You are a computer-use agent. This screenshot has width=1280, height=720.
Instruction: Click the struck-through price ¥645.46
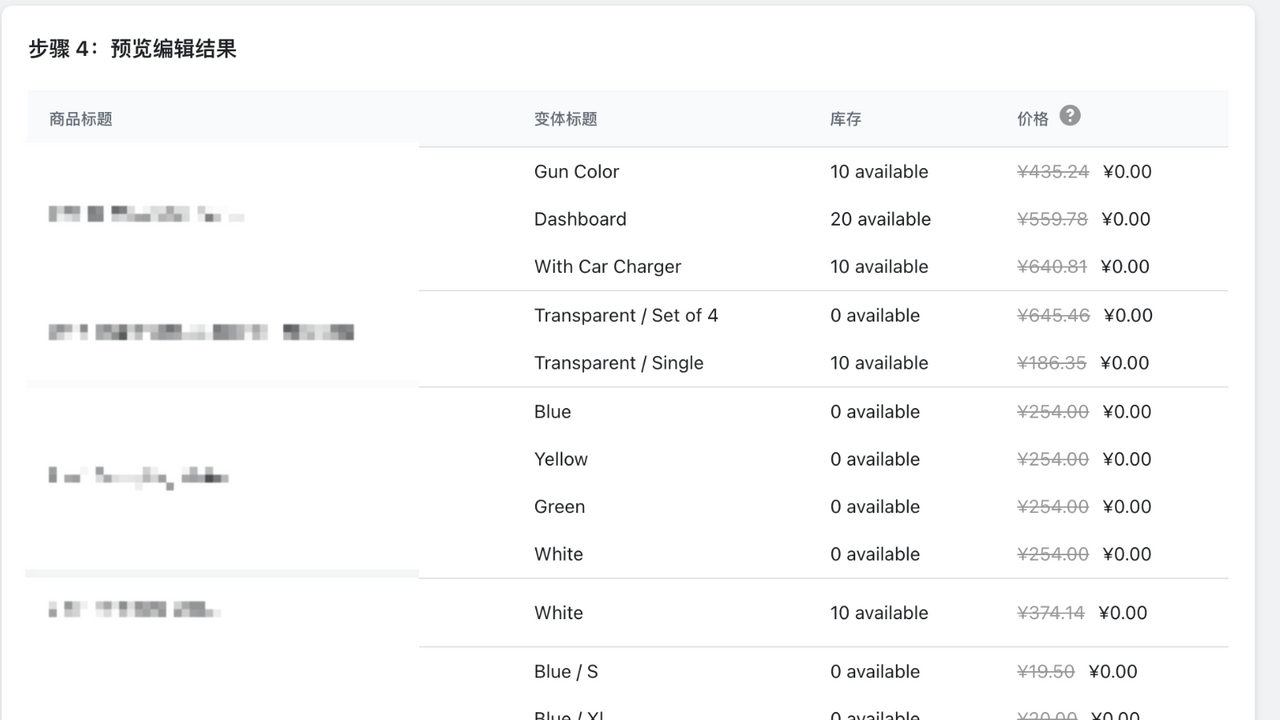[x=1054, y=315]
